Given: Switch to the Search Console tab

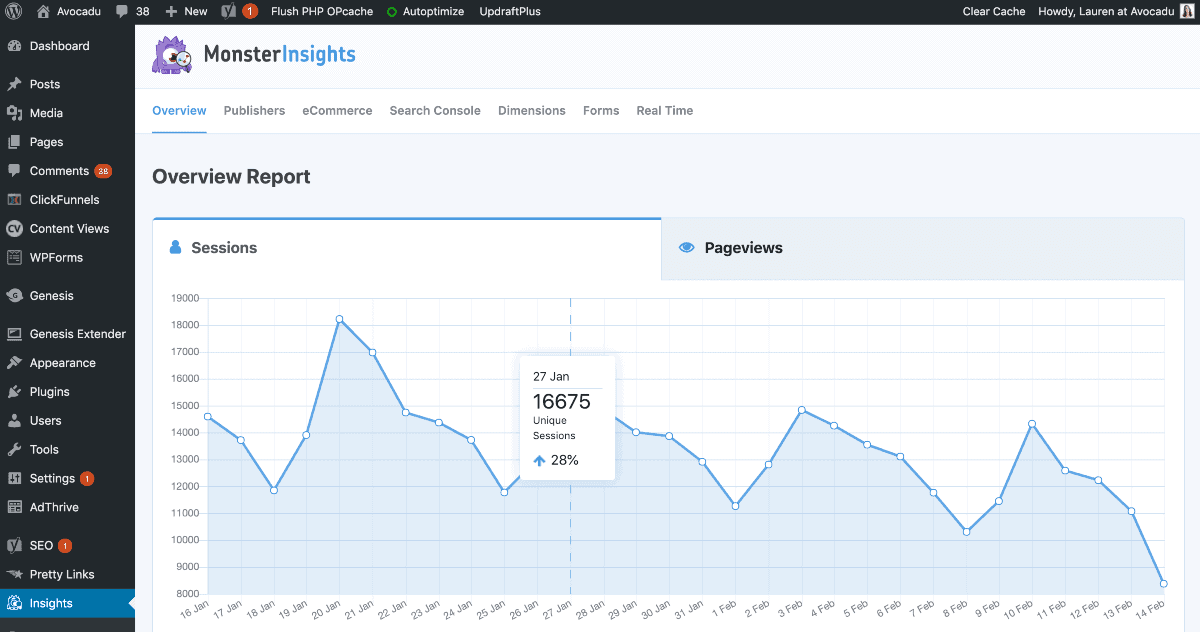Looking at the screenshot, I should coord(434,110).
